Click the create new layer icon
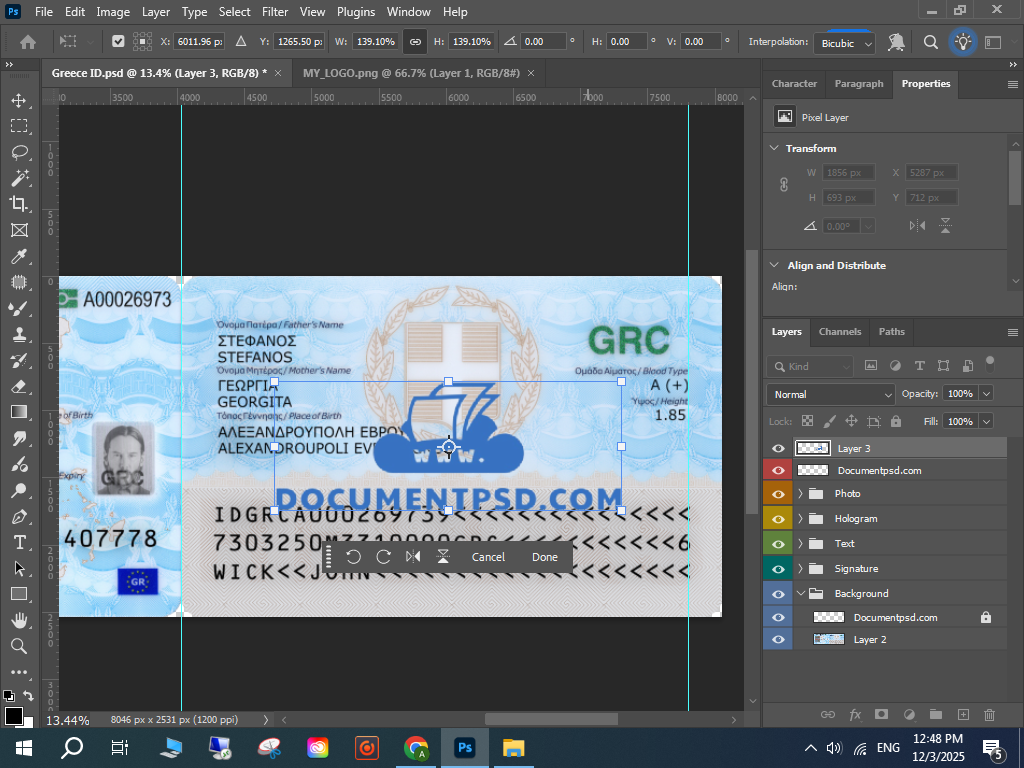Screen dimensions: 1024x768 (x=963, y=714)
